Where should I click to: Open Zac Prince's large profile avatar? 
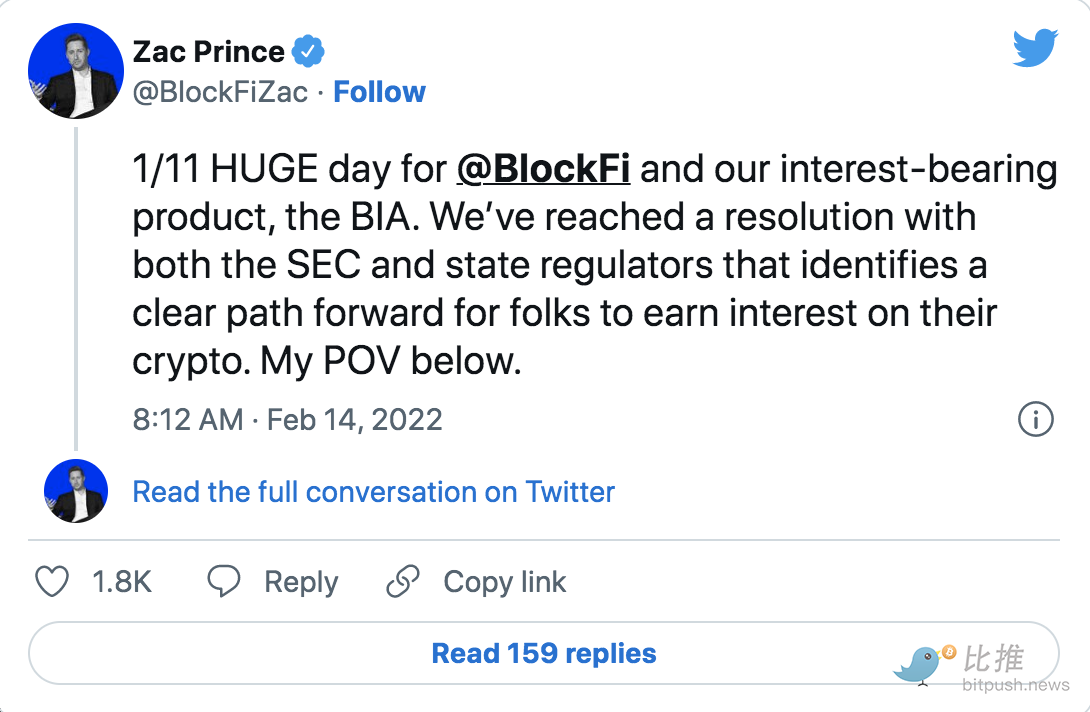click(x=76, y=71)
